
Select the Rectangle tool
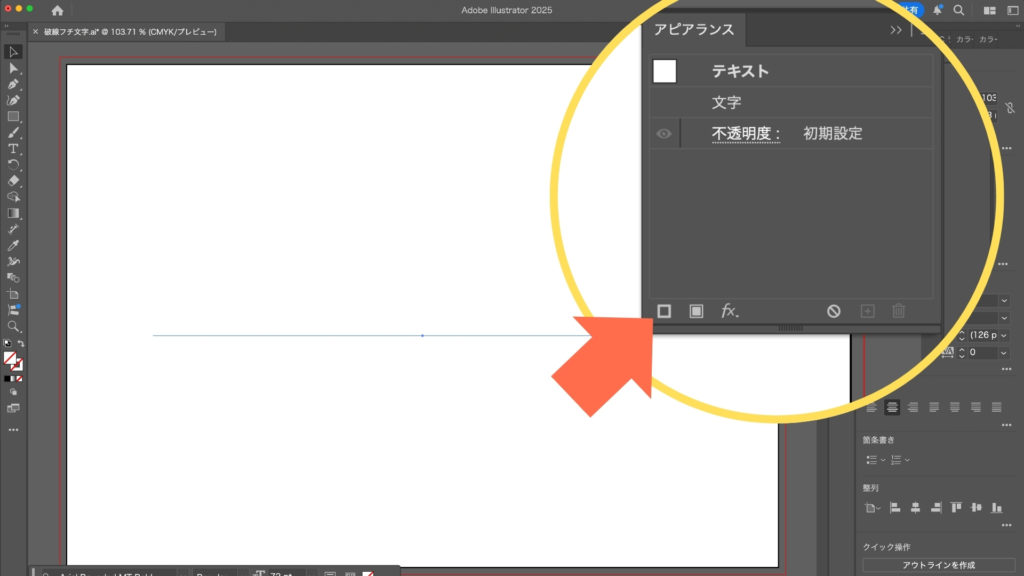tap(14, 116)
